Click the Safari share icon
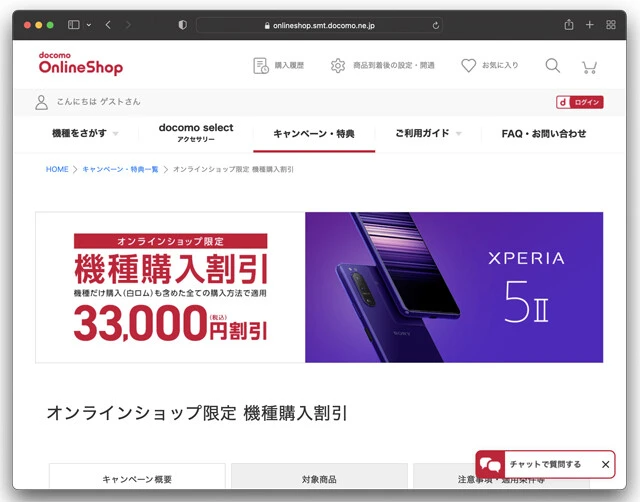 [x=569, y=25]
